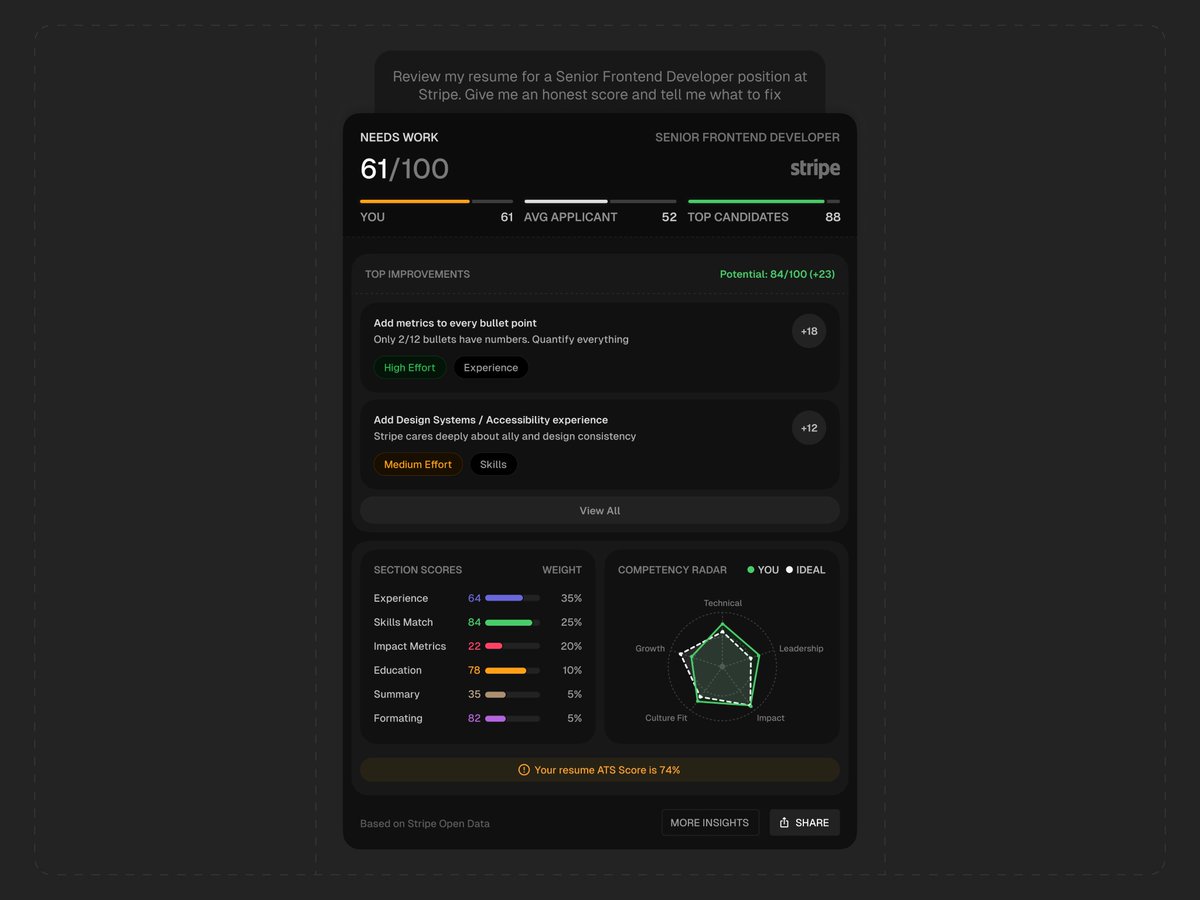Open the View All improvements button
The height and width of the screenshot is (900, 1200).
tap(600, 510)
